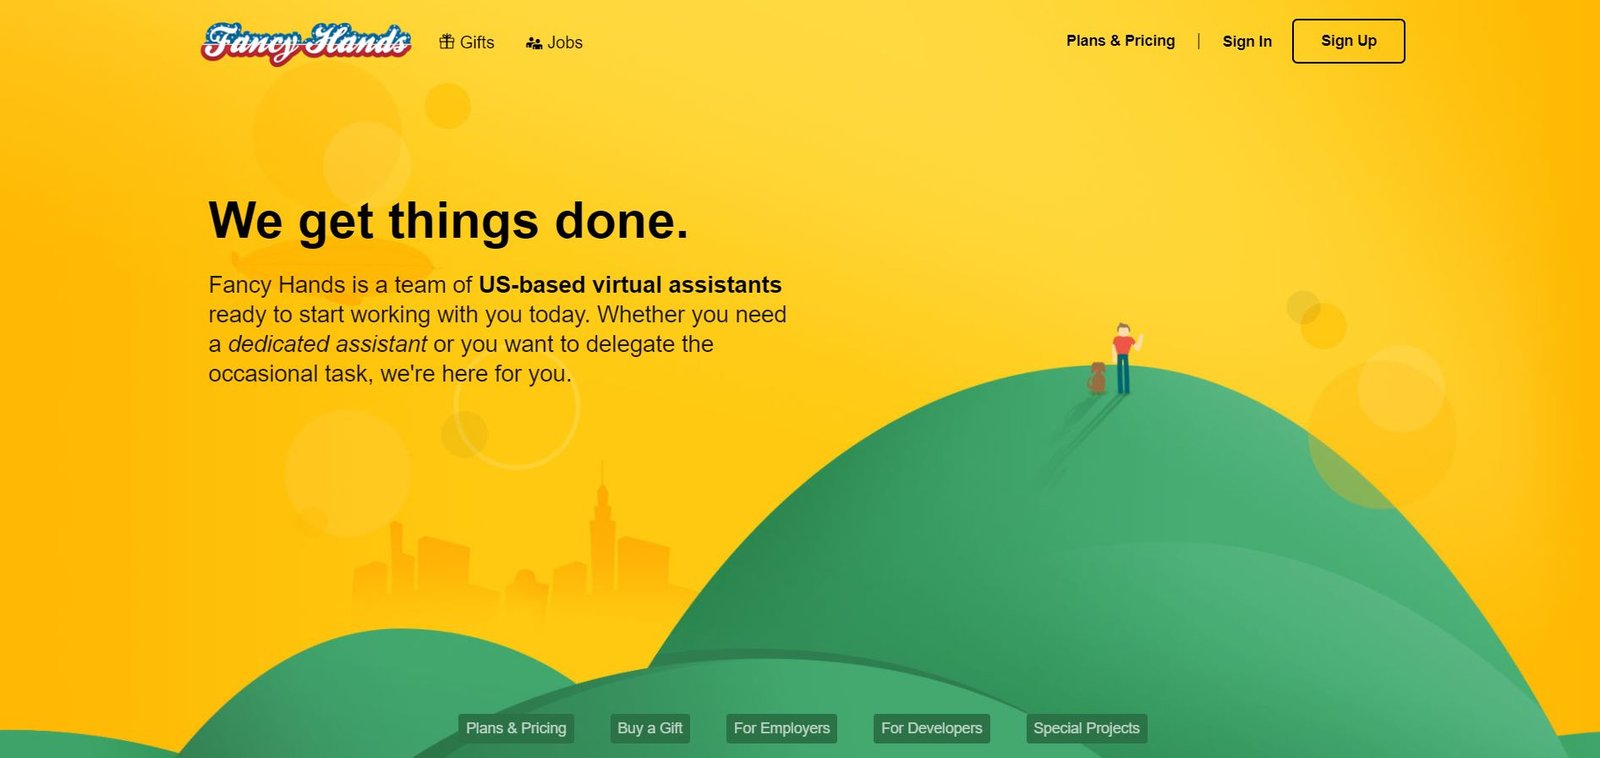Click the brown dog illustration on the hill
Screen dimensions: 1600x758
point(1097,378)
